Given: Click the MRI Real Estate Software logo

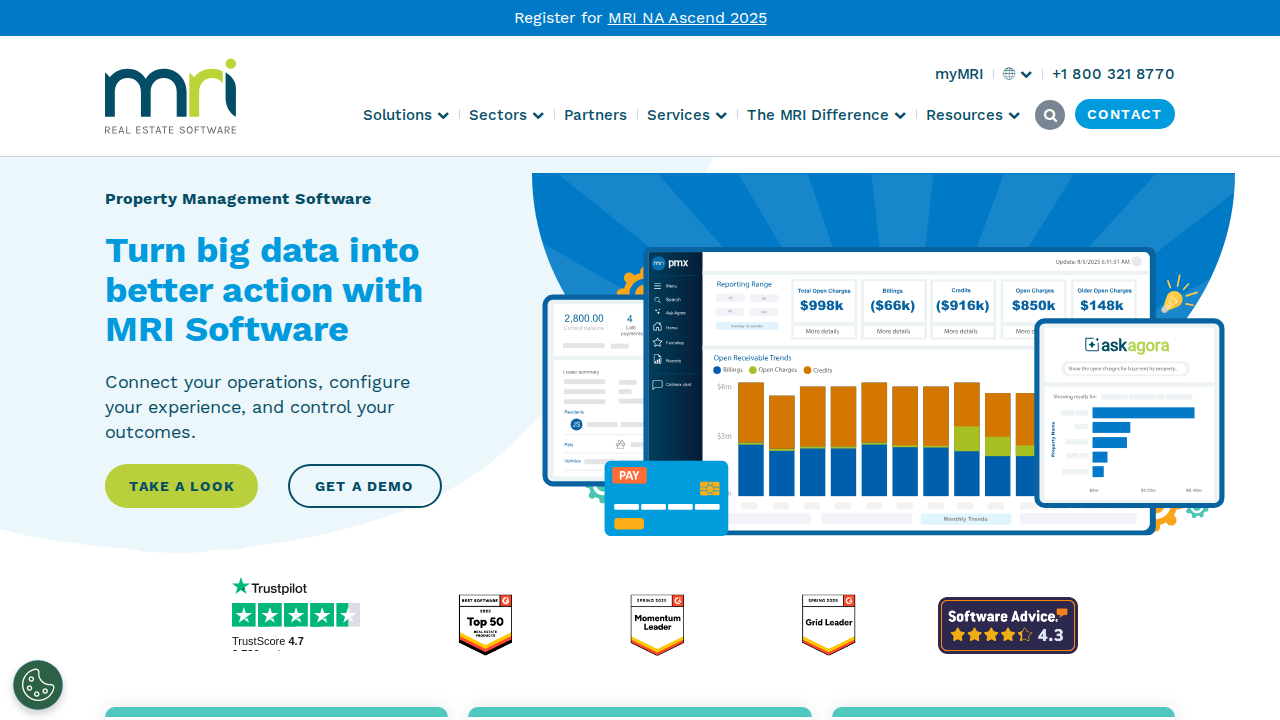Looking at the screenshot, I should pos(171,96).
